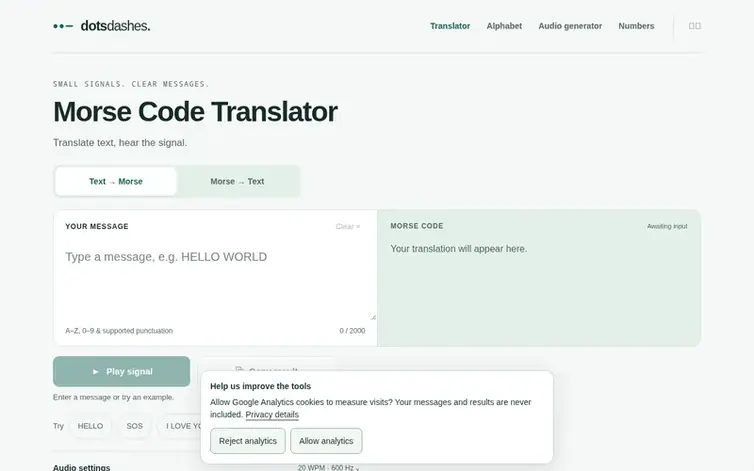
Task: Click the Clear × button in the message box
Action: tap(348, 226)
